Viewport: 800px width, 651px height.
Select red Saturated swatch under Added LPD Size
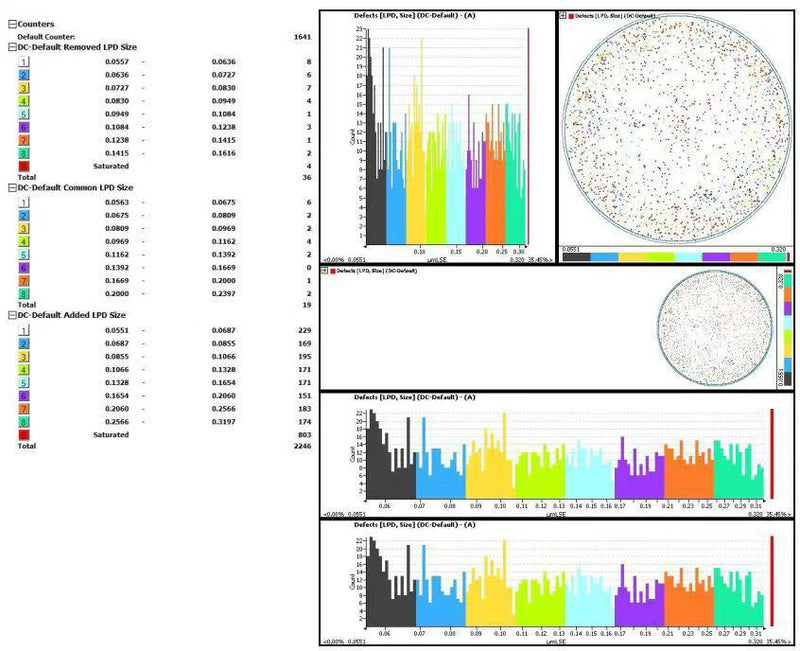click(x=23, y=435)
